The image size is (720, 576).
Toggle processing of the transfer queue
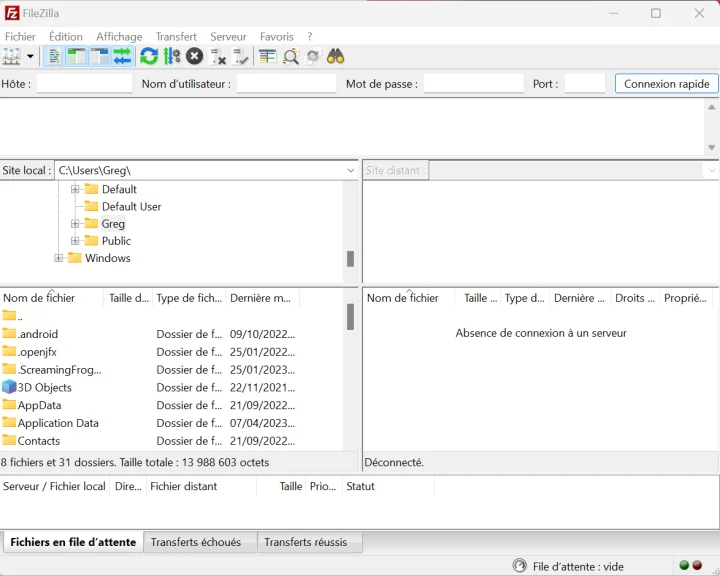172,57
